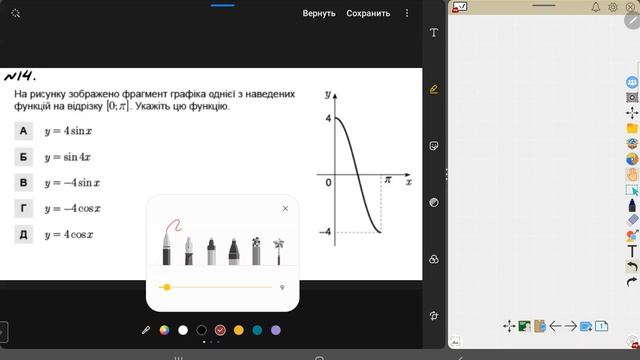Select answer option В y = −4sin x
The width and height of the screenshot is (640, 360).
(58, 182)
